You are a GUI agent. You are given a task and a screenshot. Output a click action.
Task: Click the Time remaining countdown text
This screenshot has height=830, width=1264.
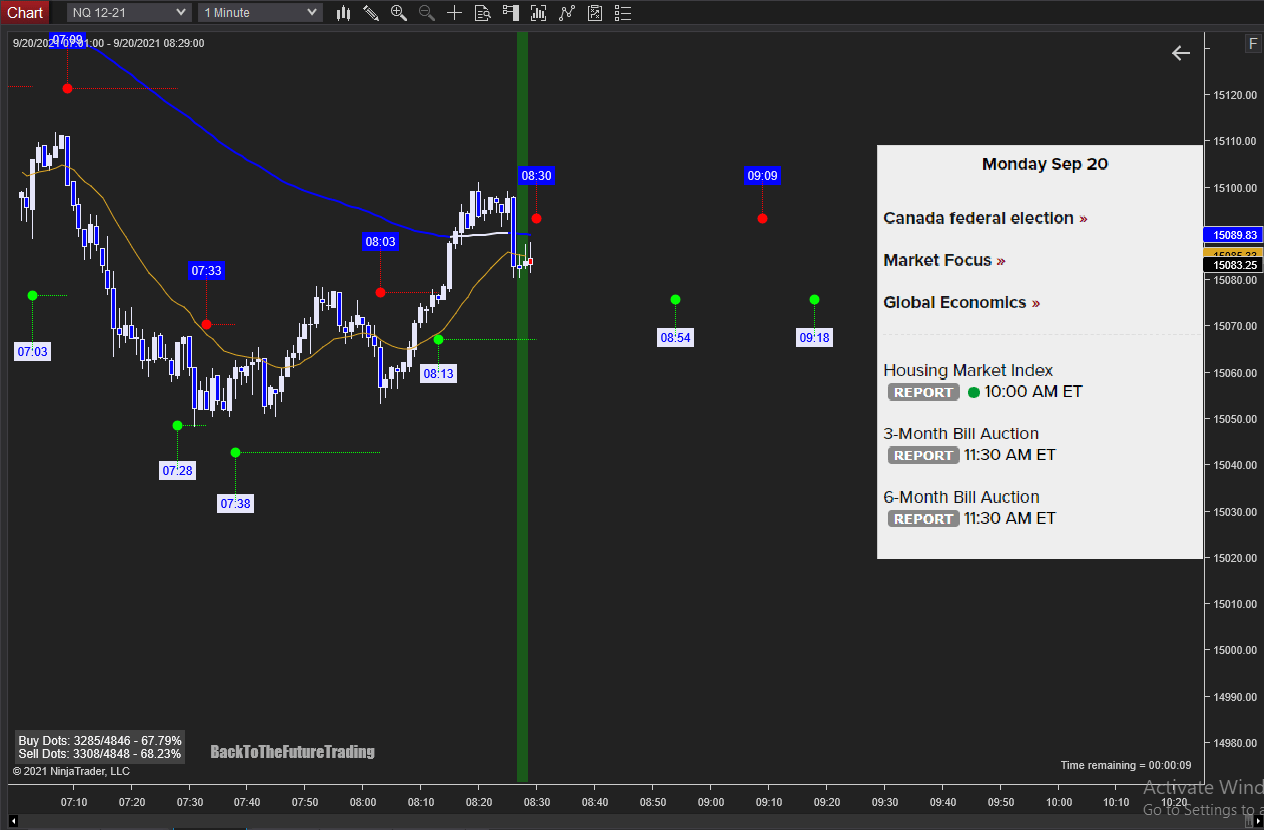(1126, 765)
